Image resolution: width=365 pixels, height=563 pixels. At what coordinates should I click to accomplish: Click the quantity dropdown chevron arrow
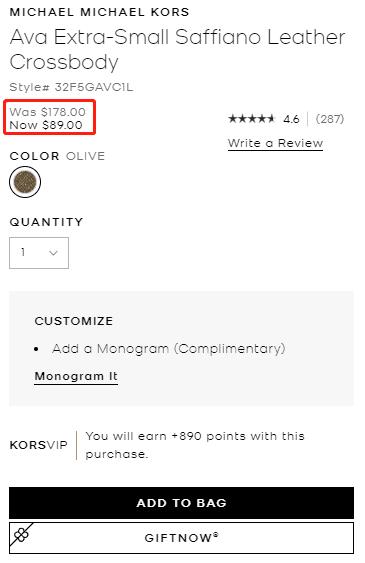point(53,253)
